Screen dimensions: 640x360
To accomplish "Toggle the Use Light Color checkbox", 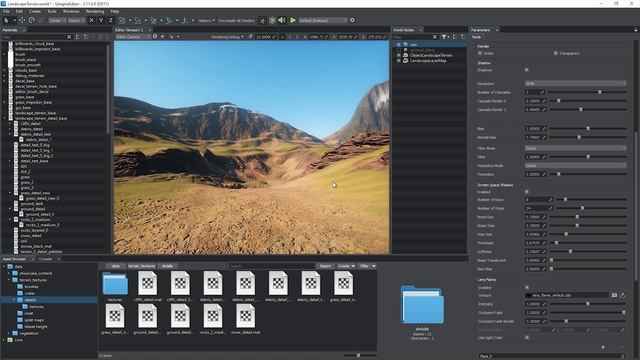I will click(x=527, y=338).
